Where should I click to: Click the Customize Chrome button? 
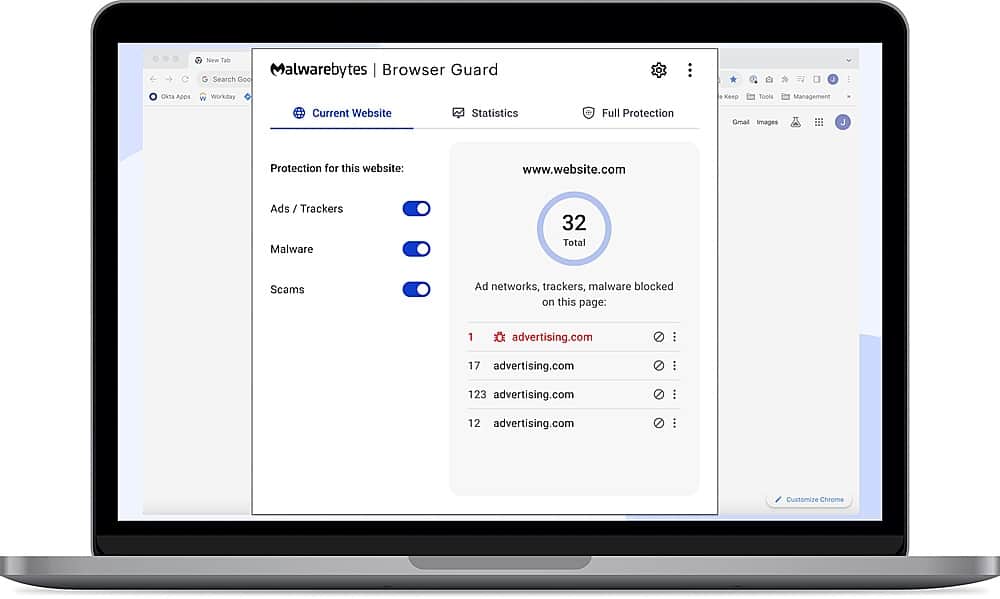pos(809,499)
